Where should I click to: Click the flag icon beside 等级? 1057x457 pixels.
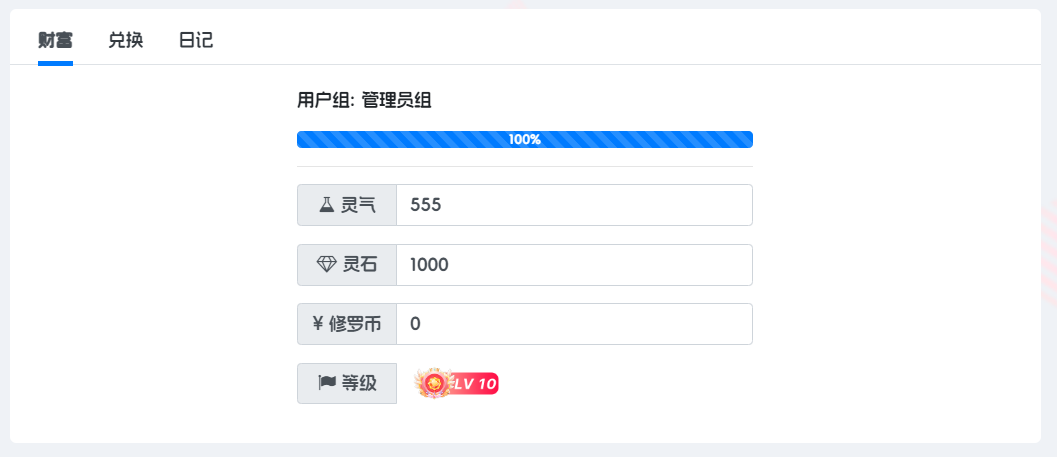pos(327,384)
